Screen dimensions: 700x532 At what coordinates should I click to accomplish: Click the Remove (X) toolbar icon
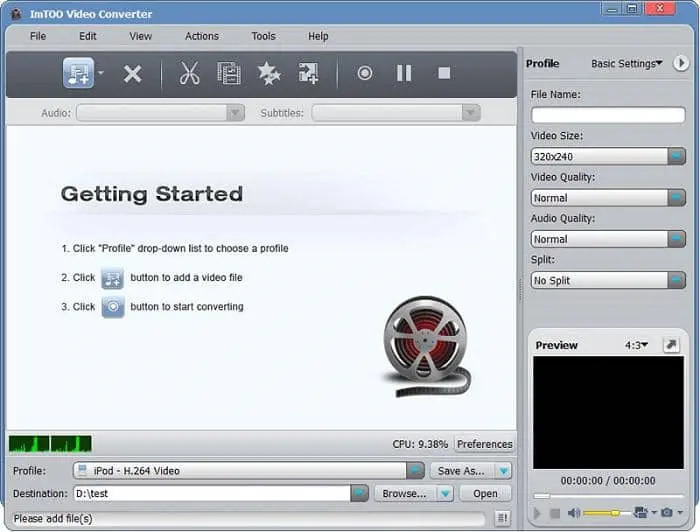(132, 73)
